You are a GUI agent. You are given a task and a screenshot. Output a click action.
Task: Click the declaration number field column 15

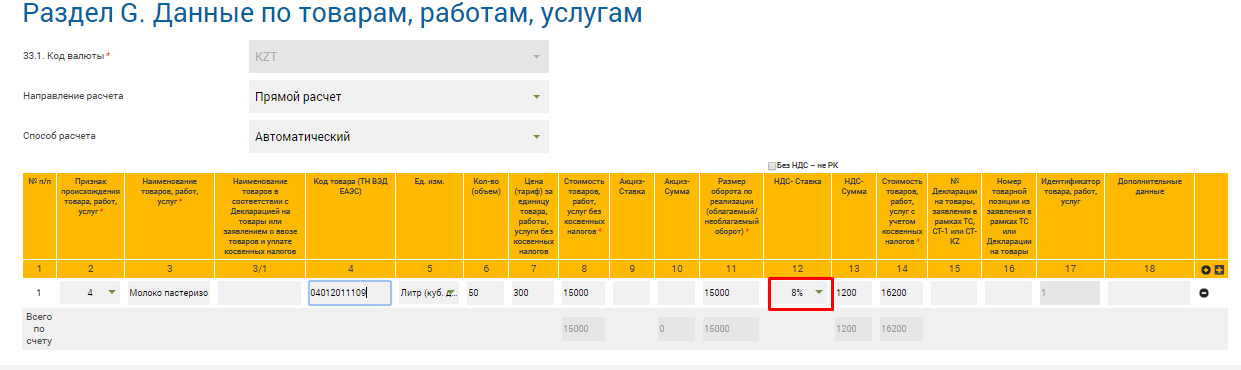tap(954, 293)
